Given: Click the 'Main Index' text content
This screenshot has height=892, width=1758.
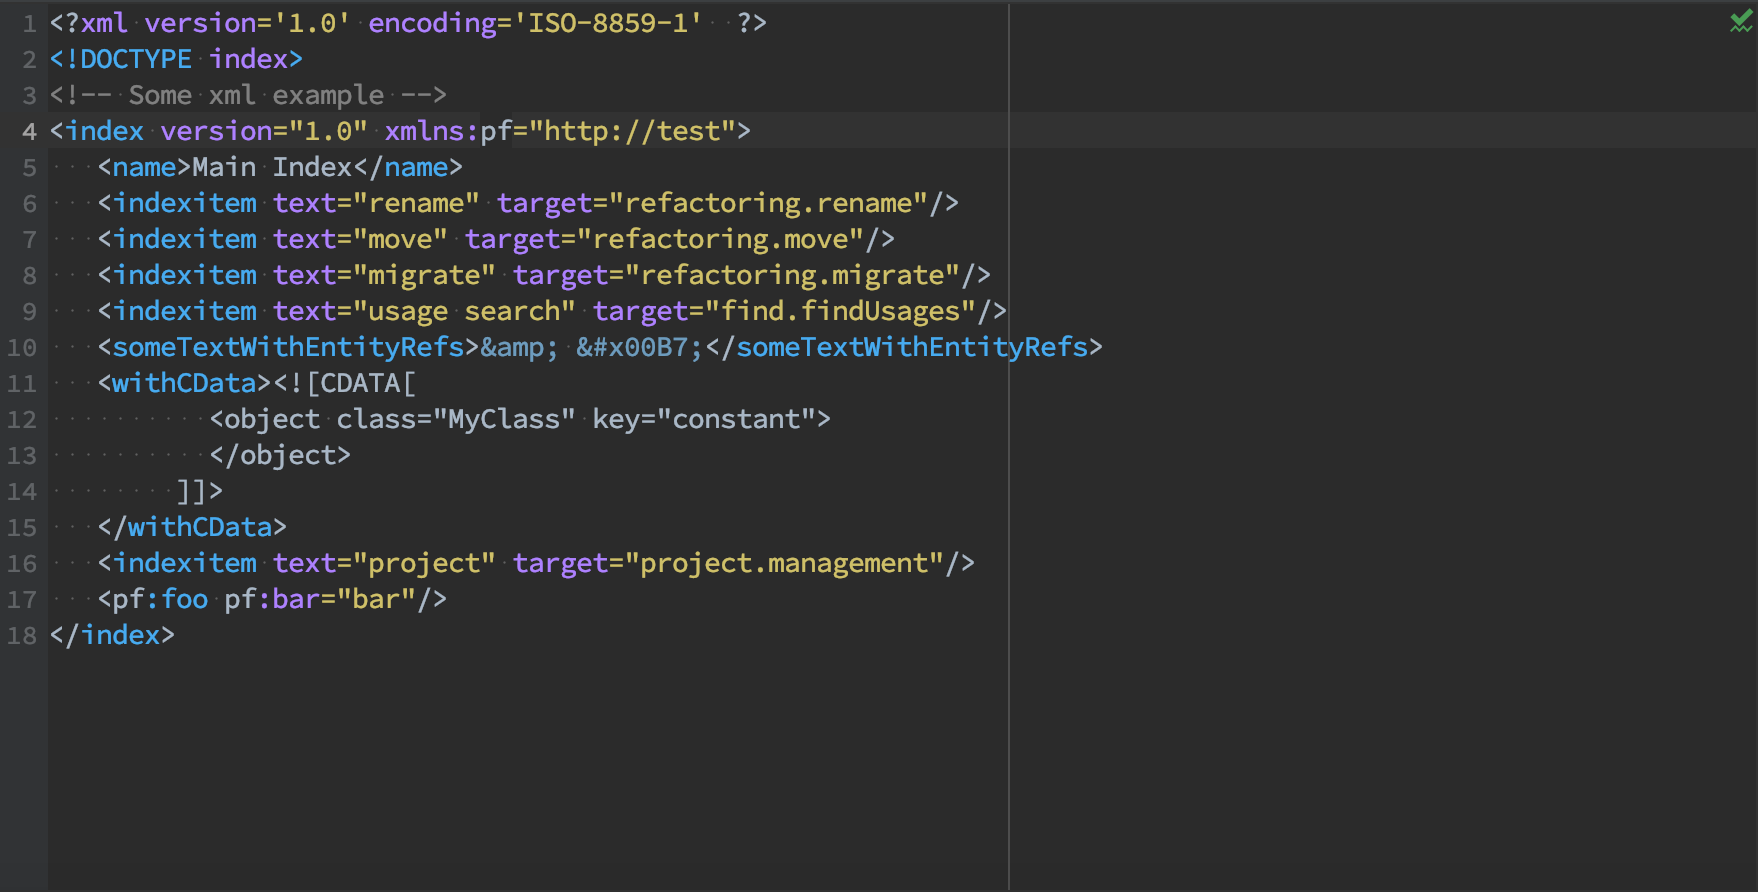Looking at the screenshot, I should (272, 167).
